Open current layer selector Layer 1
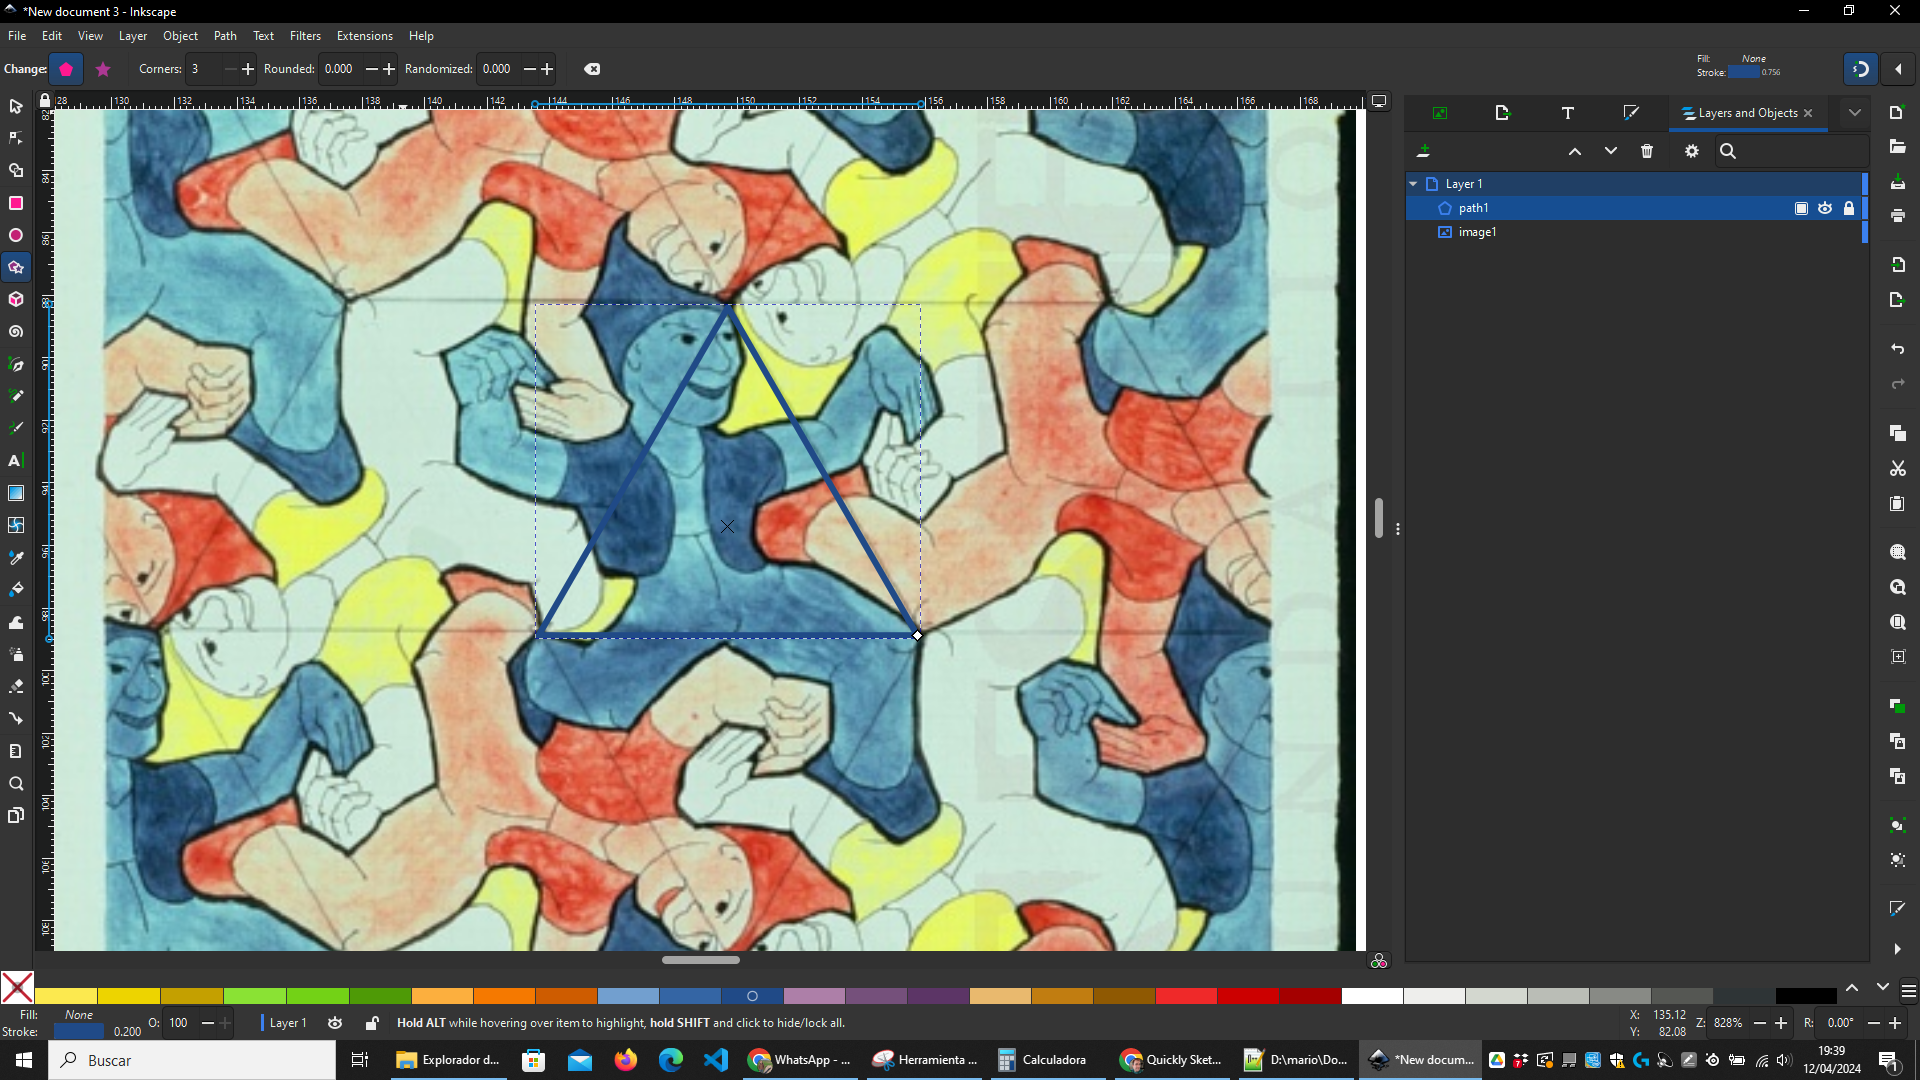The image size is (1920, 1080). click(x=287, y=1023)
